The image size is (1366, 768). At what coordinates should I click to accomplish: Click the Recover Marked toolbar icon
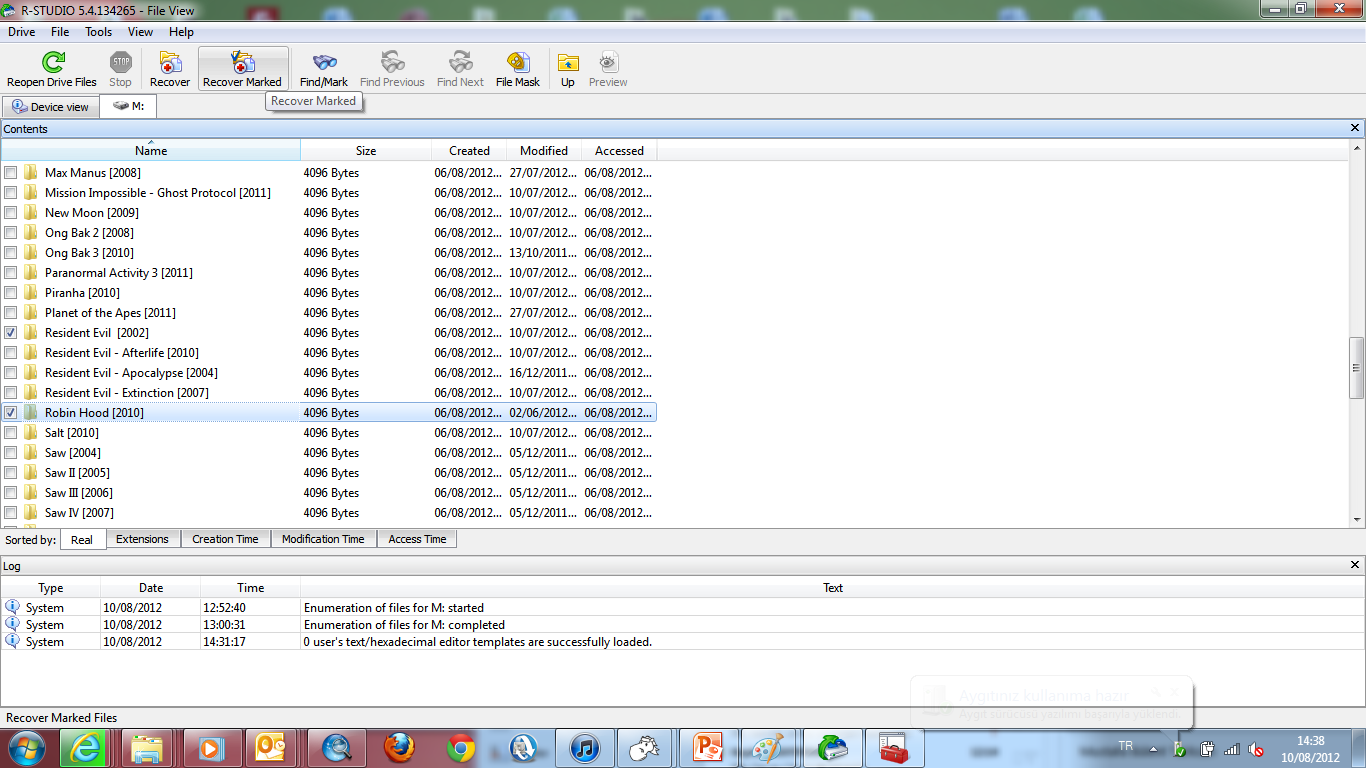pos(243,63)
